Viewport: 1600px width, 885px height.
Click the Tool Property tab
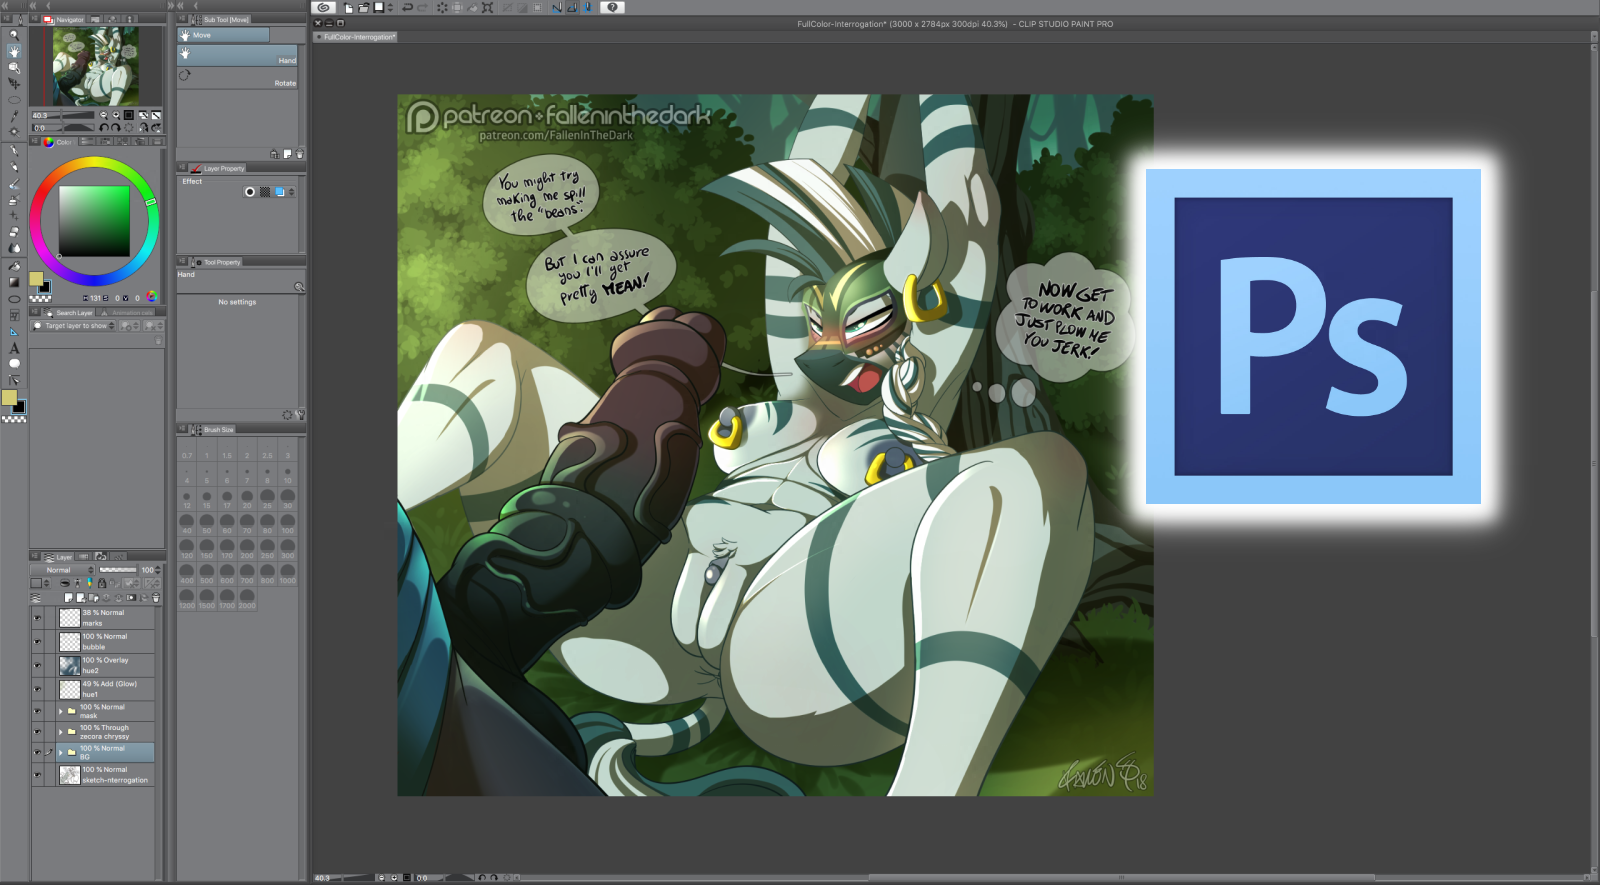(216, 262)
